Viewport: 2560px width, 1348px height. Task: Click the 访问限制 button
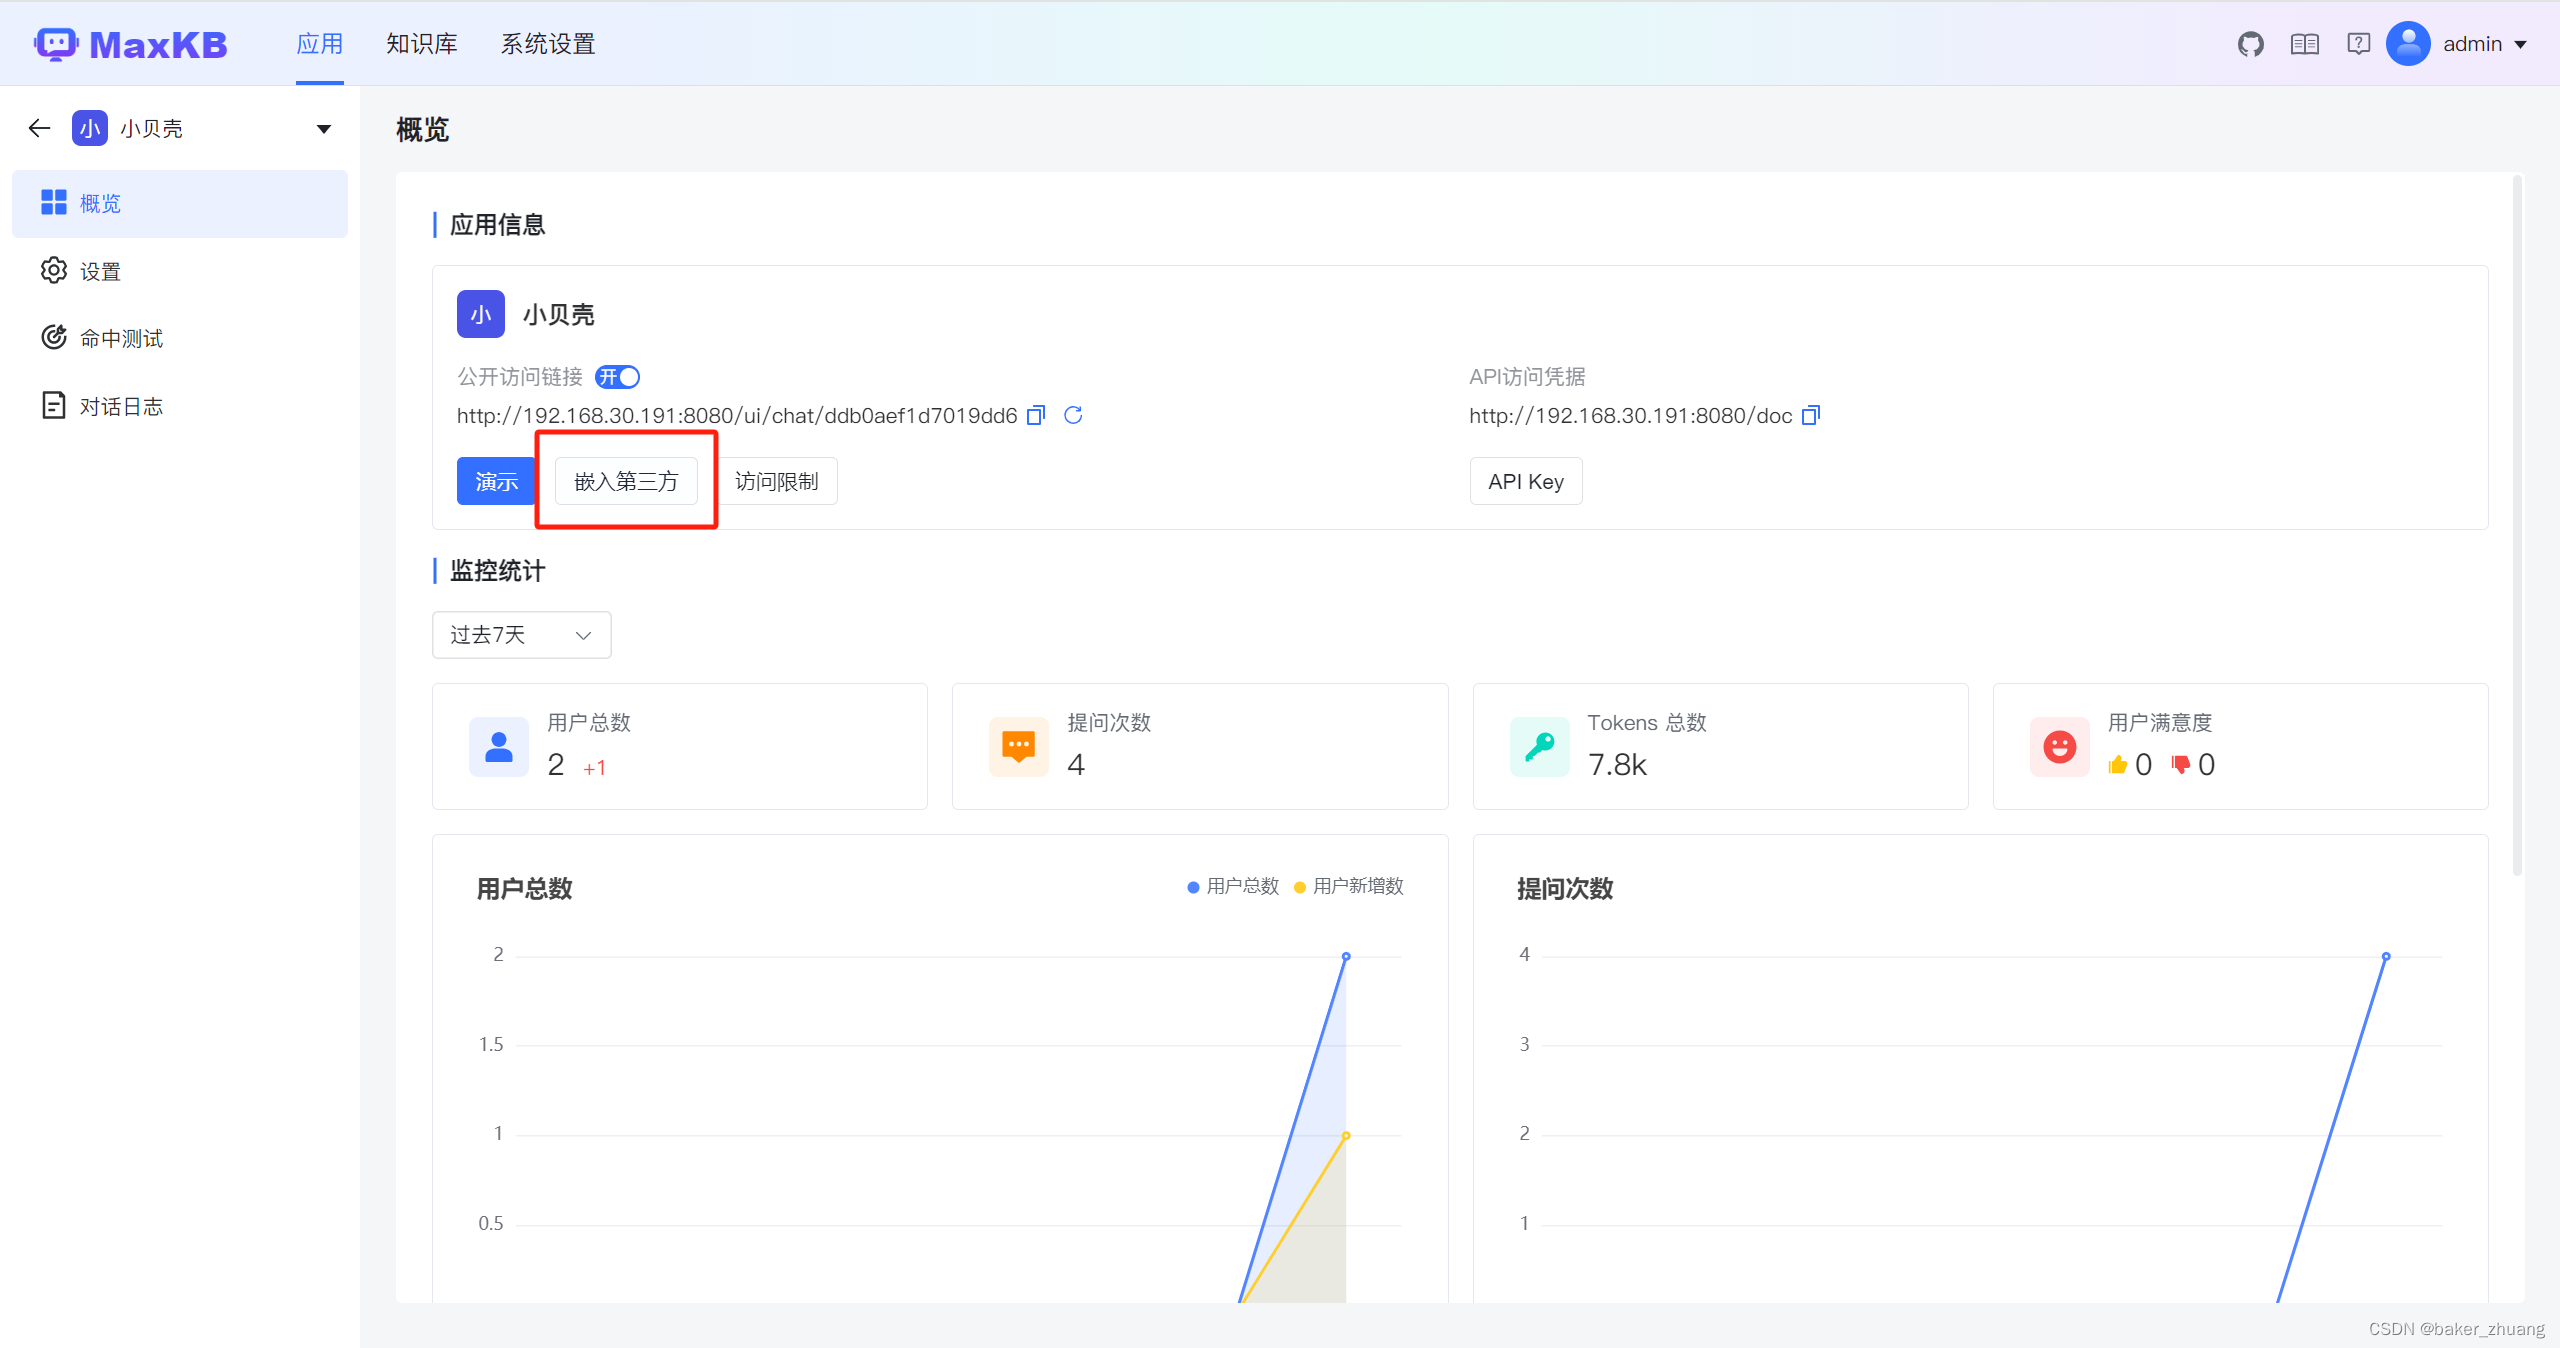point(777,481)
